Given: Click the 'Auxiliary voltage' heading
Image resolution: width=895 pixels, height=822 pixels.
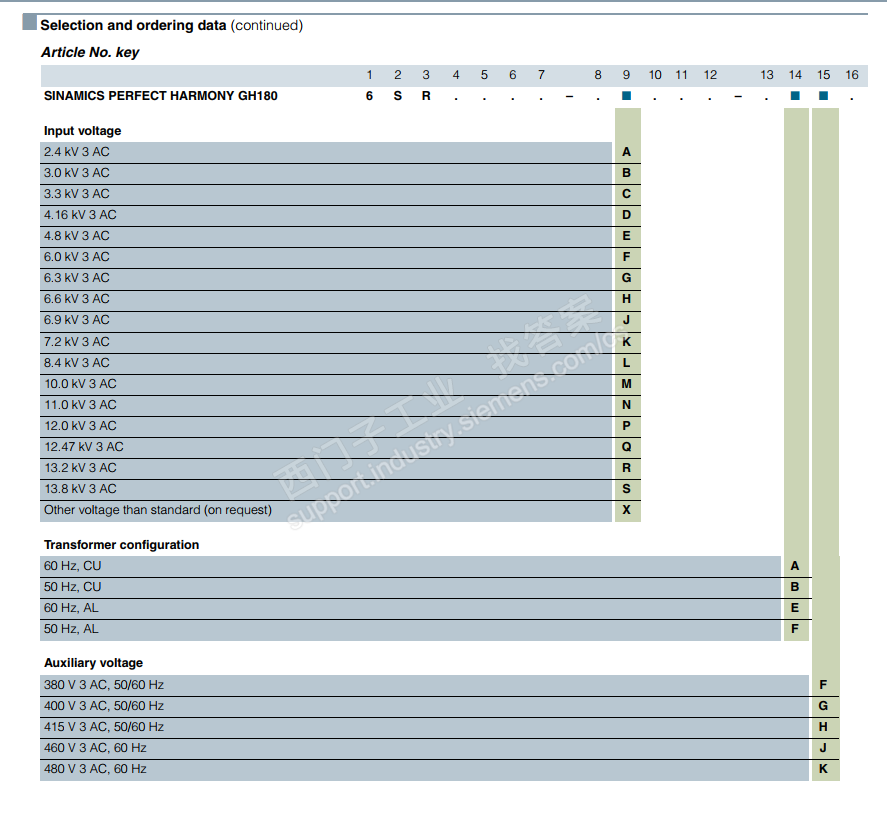Looking at the screenshot, I should (94, 663).
